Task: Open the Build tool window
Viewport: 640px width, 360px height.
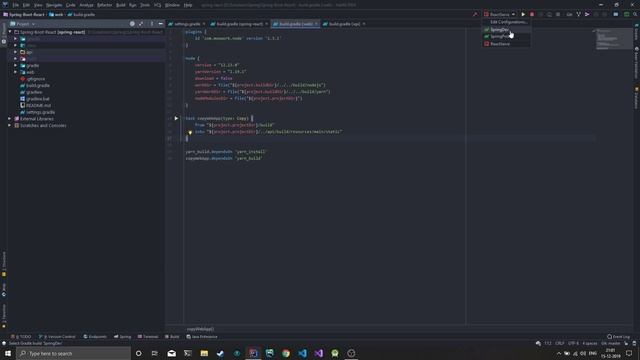Action: 172,337
